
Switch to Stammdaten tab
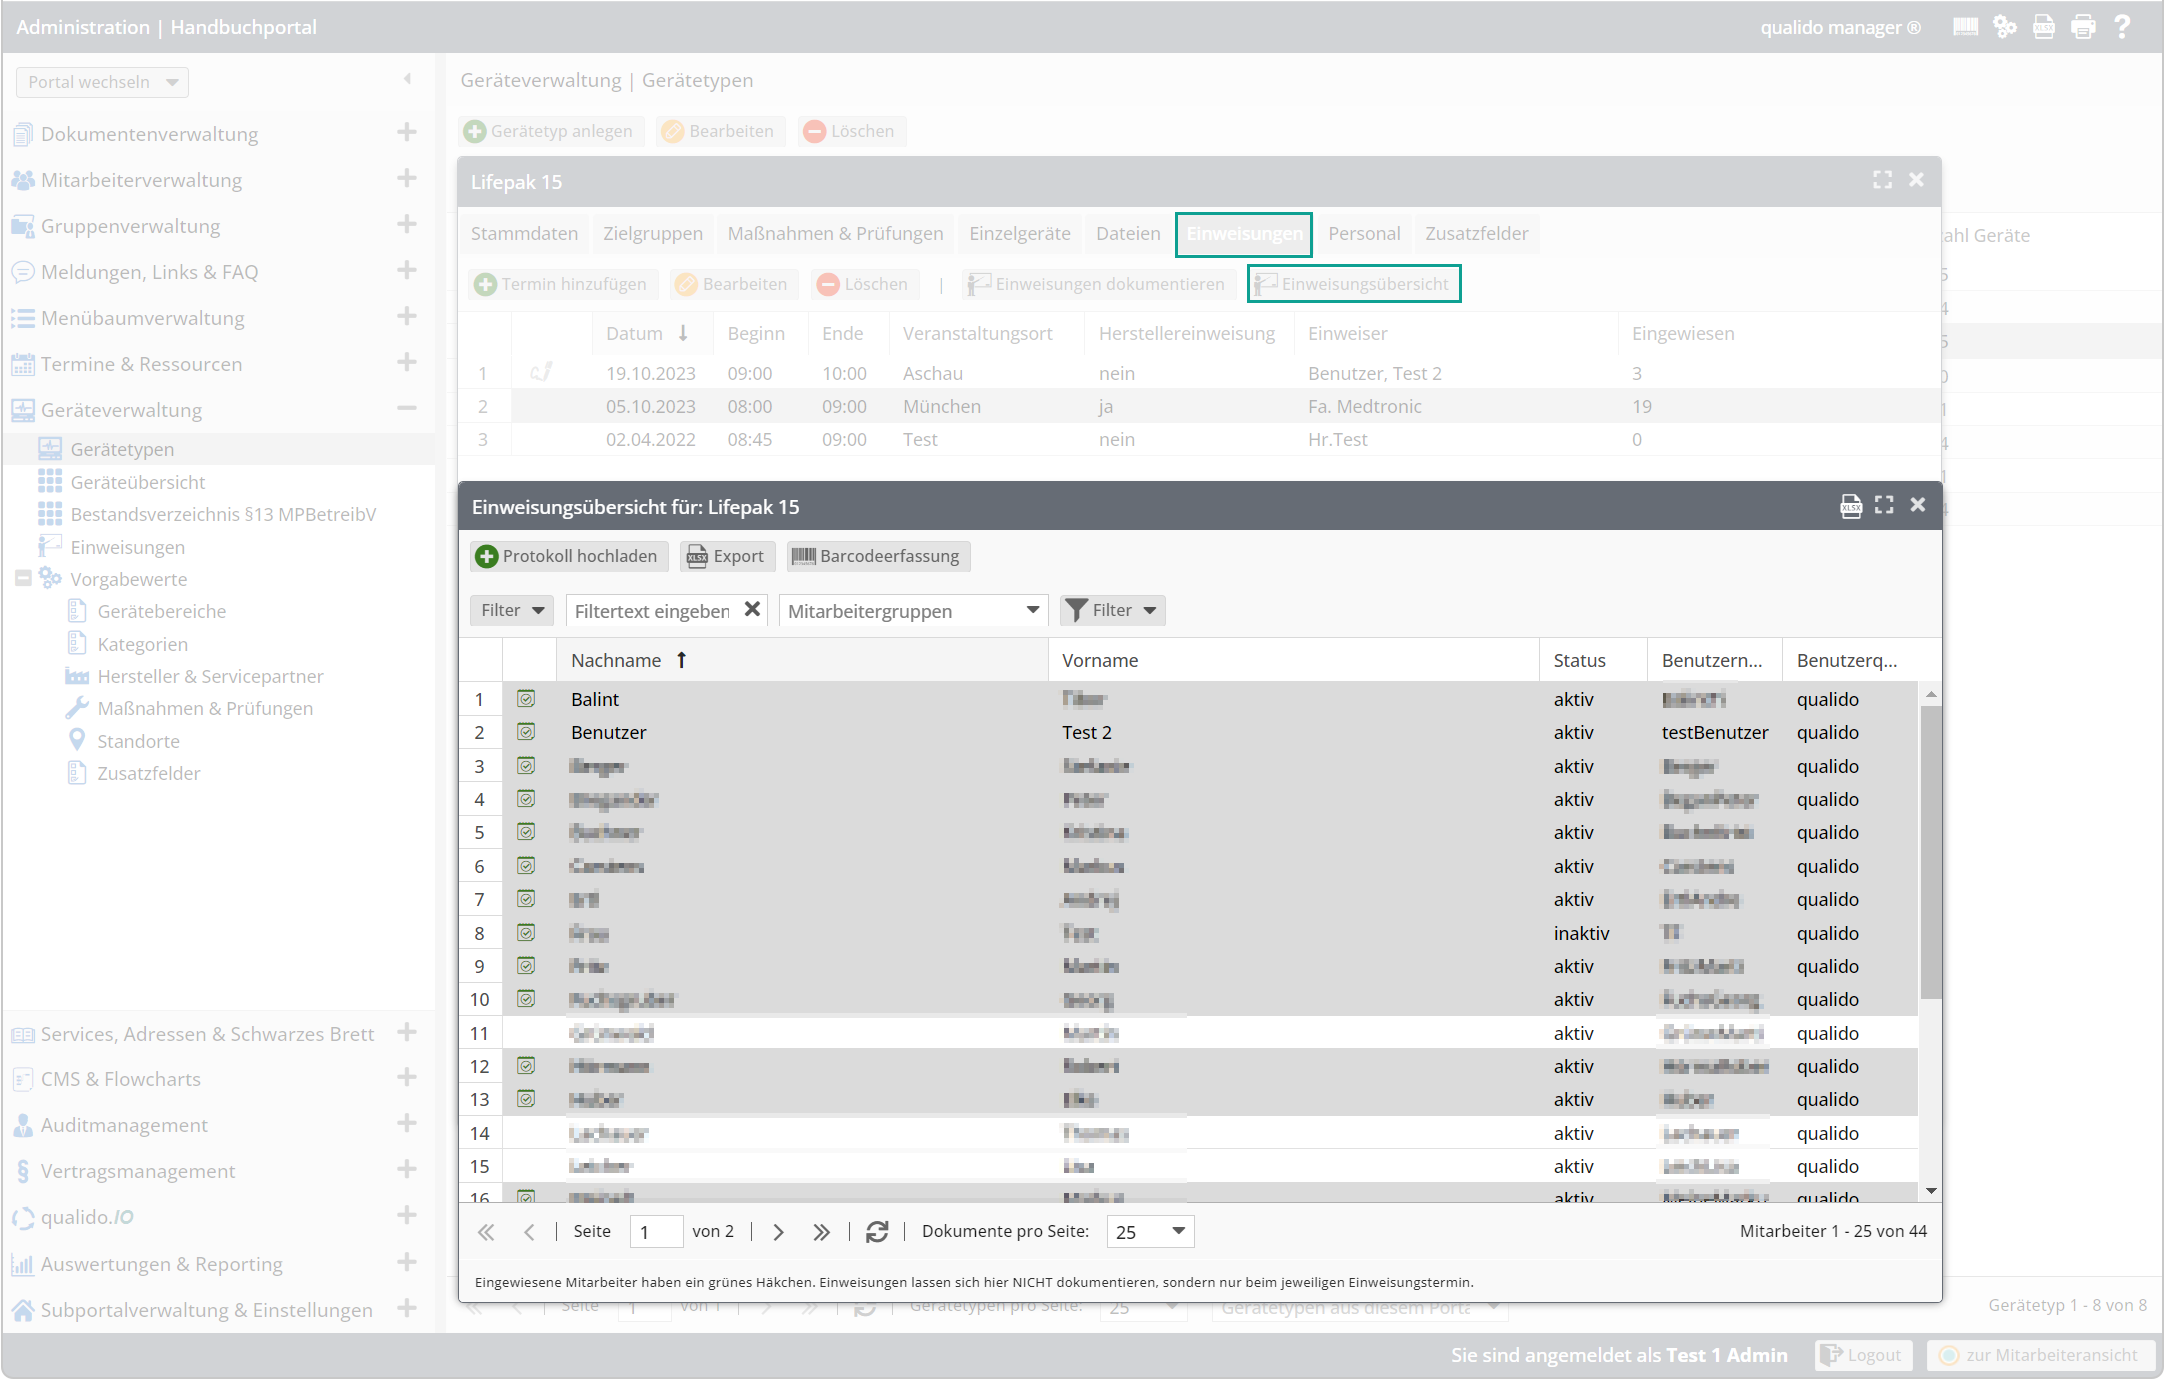[524, 233]
